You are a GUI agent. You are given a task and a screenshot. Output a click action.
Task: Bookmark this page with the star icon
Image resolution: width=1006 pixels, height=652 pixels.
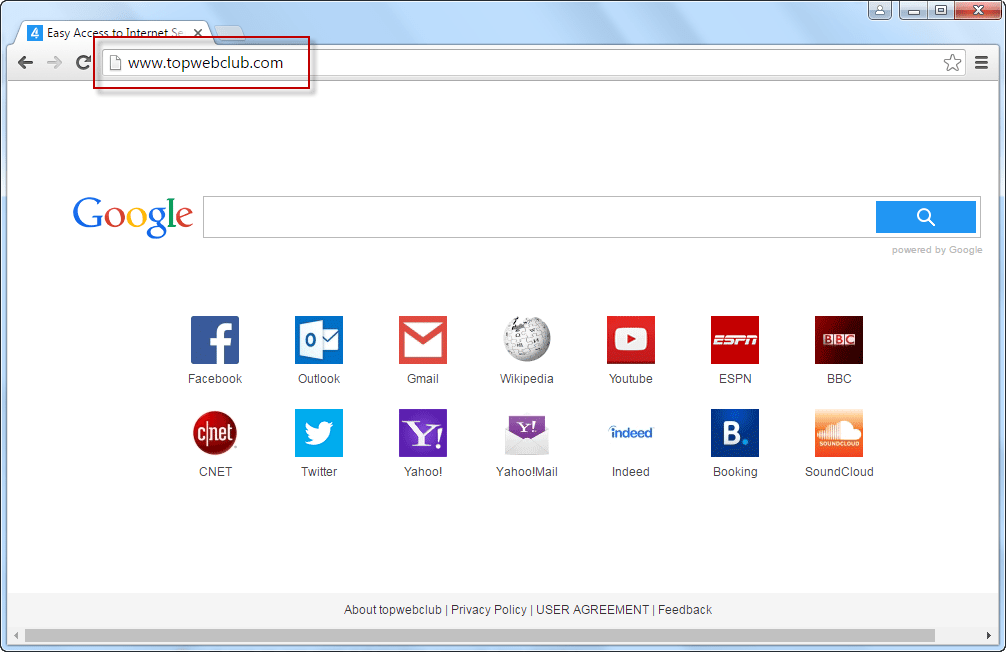[x=952, y=62]
